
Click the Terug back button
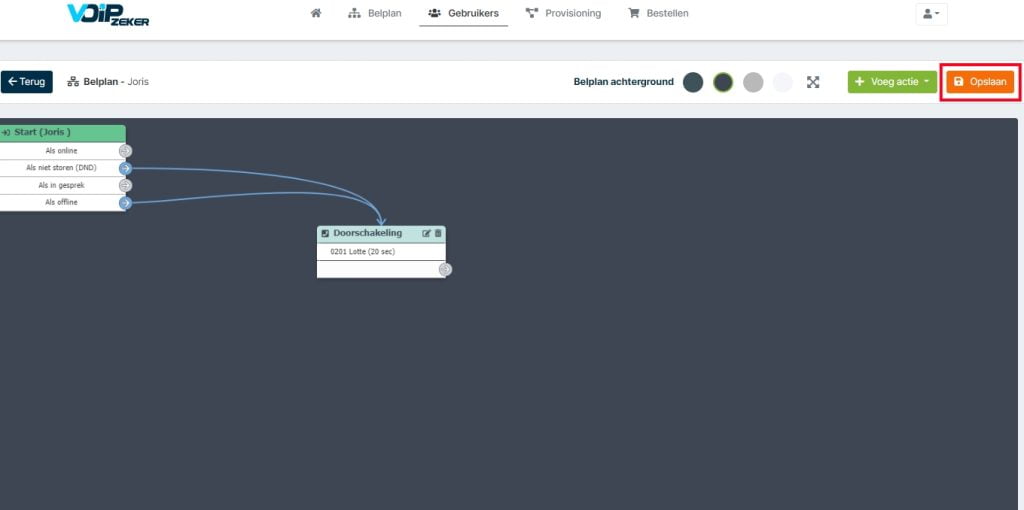pos(27,82)
